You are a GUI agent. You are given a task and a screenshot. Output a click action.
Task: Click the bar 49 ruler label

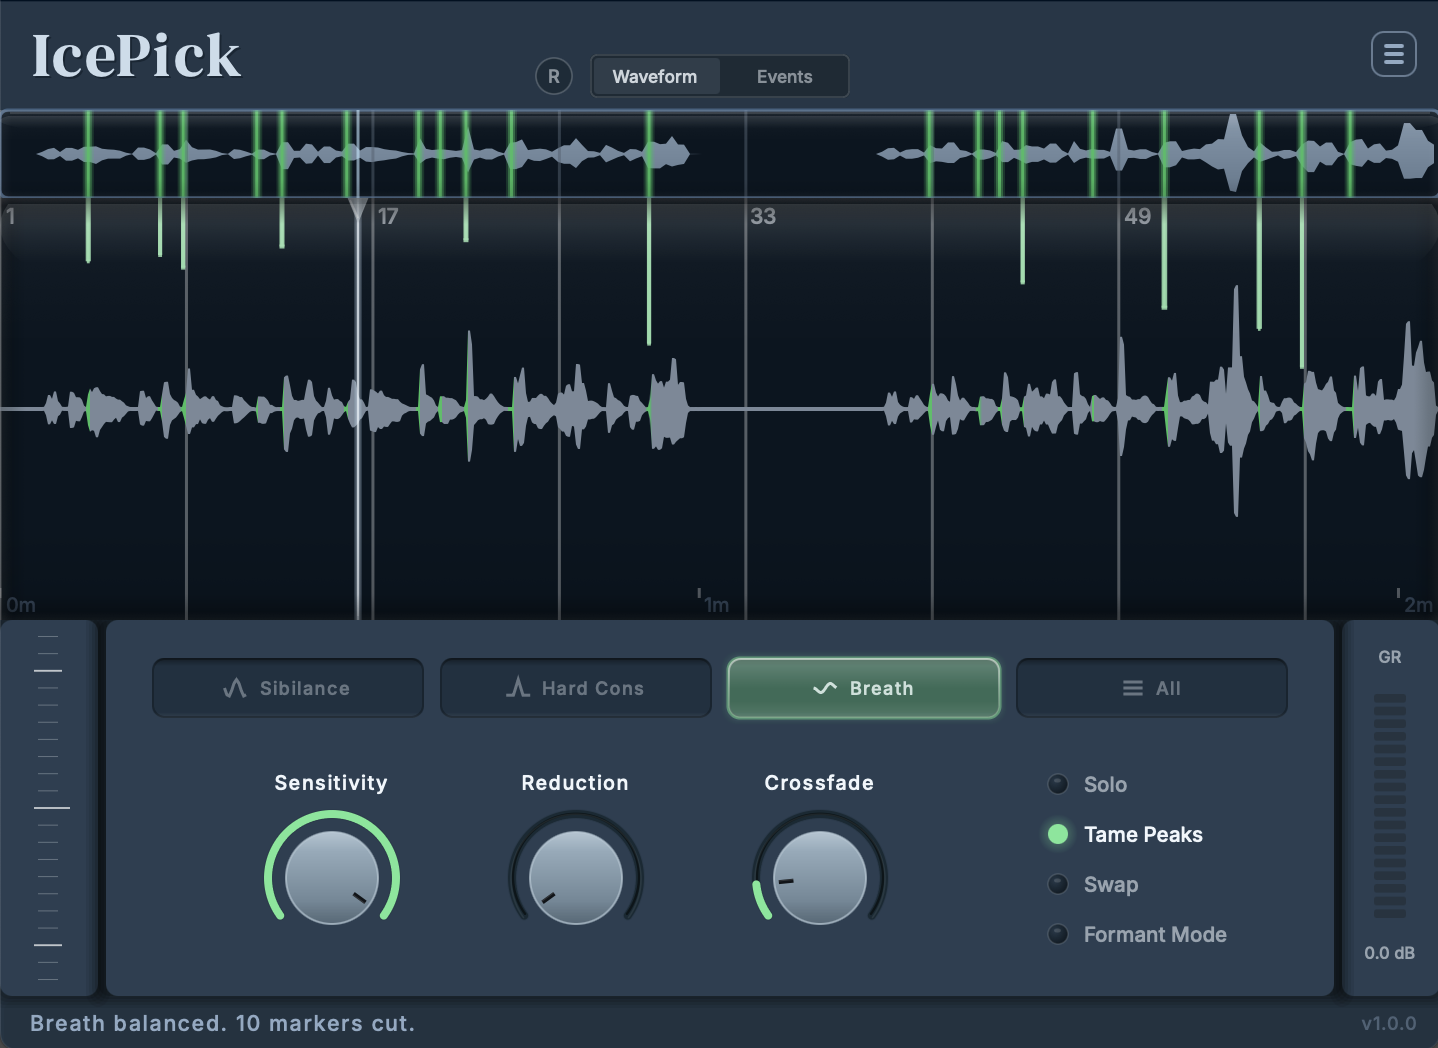pyautogui.click(x=1138, y=216)
